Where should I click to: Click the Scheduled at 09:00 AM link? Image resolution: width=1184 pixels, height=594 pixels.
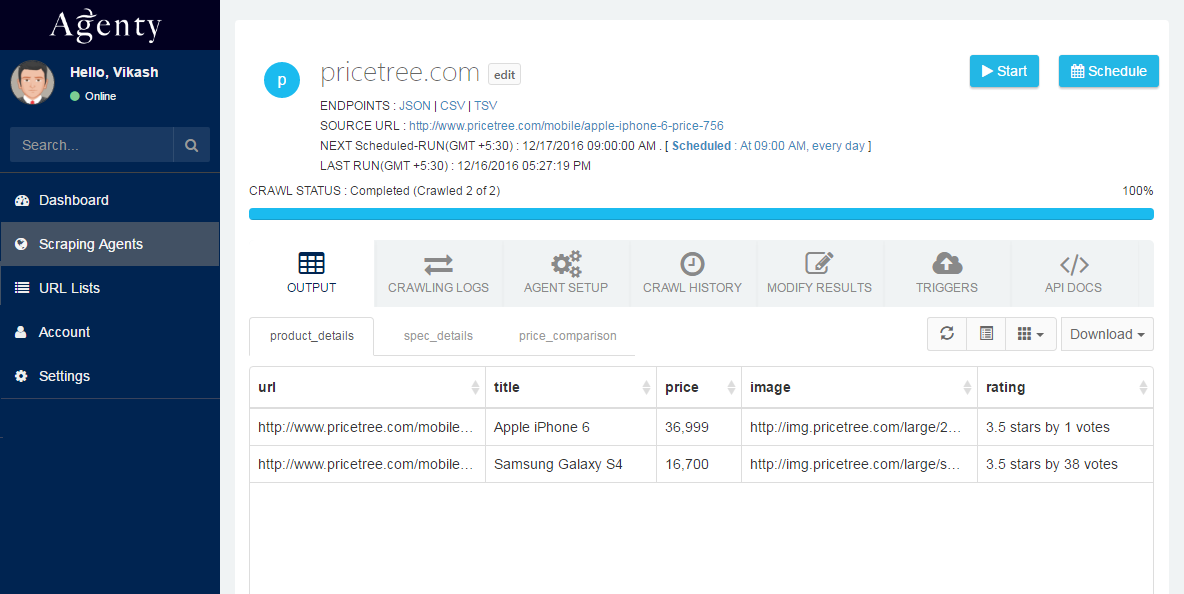tap(769, 146)
